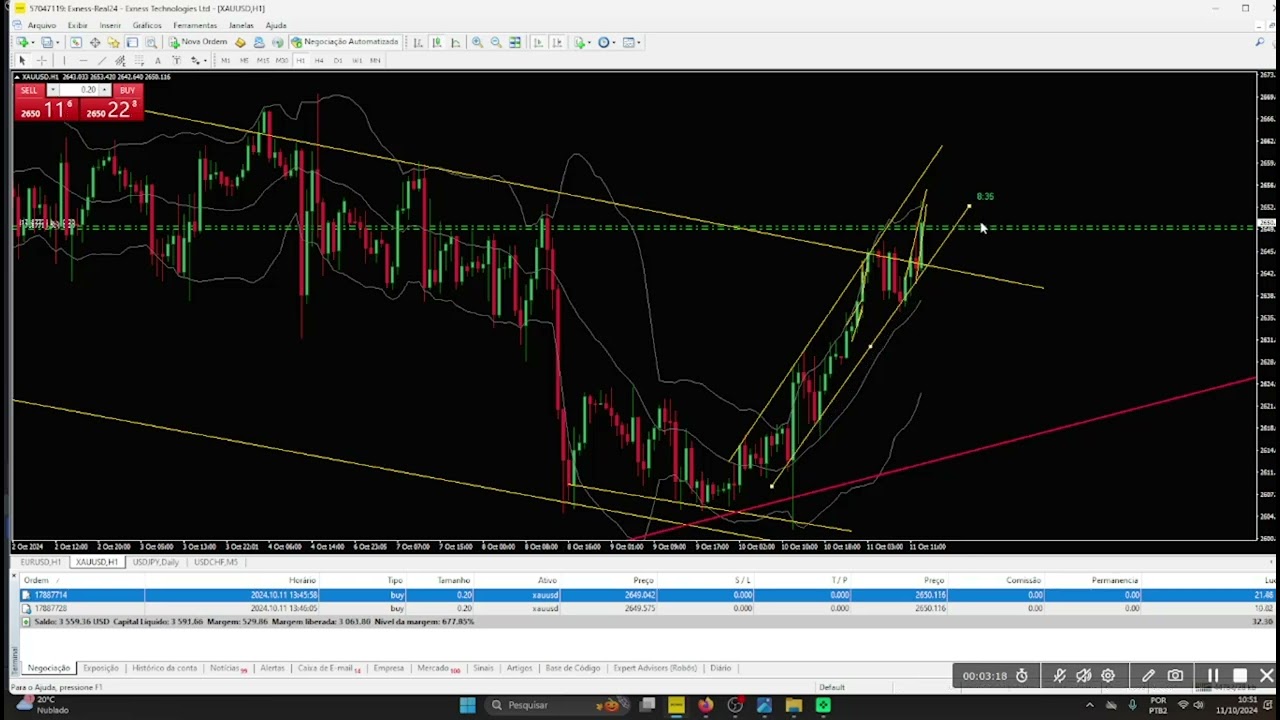Expand the templates dropdown arrow
Screen dimensions: 1280x720
pyautogui.click(x=639, y=42)
